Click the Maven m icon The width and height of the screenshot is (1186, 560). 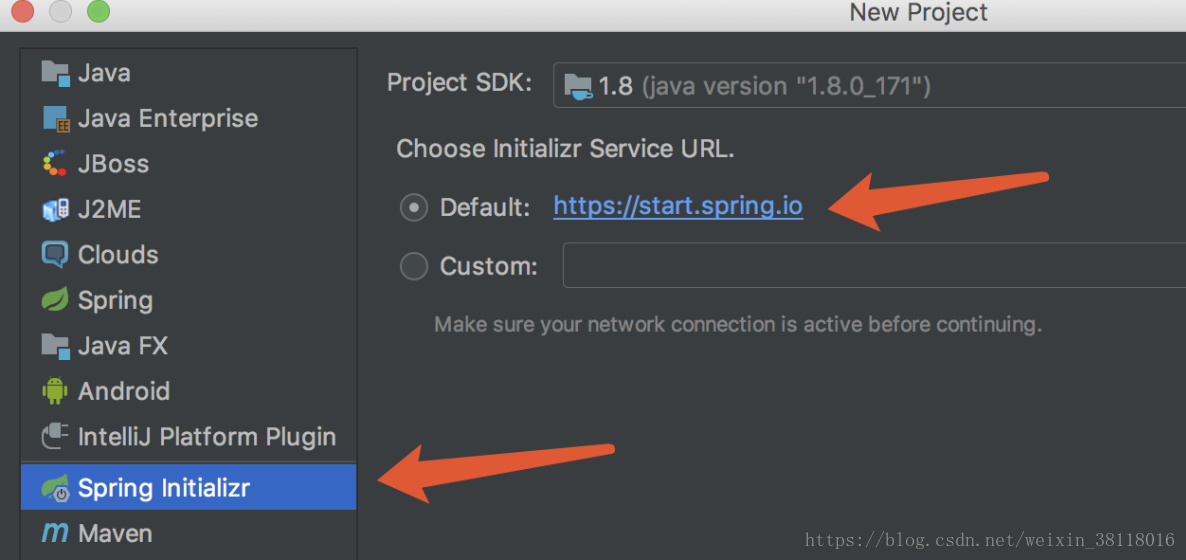(54, 534)
